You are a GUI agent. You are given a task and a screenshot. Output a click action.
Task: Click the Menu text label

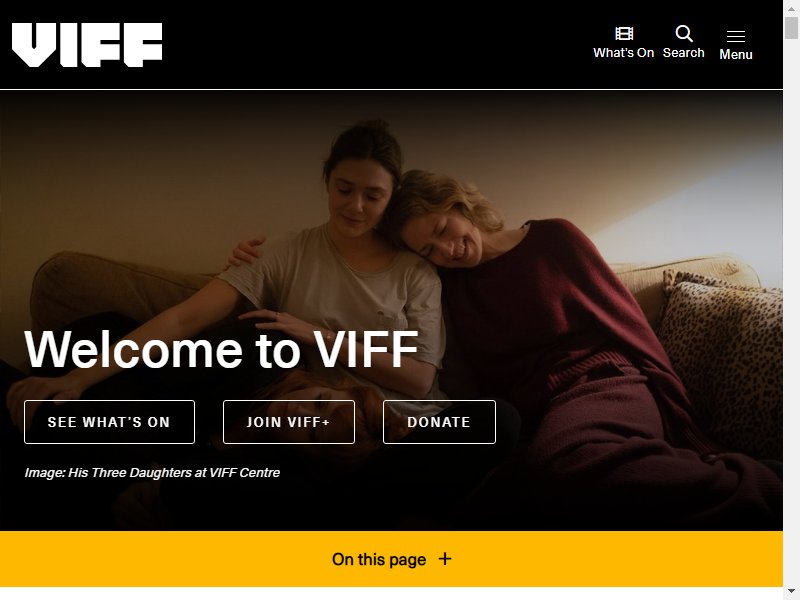[x=736, y=54]
